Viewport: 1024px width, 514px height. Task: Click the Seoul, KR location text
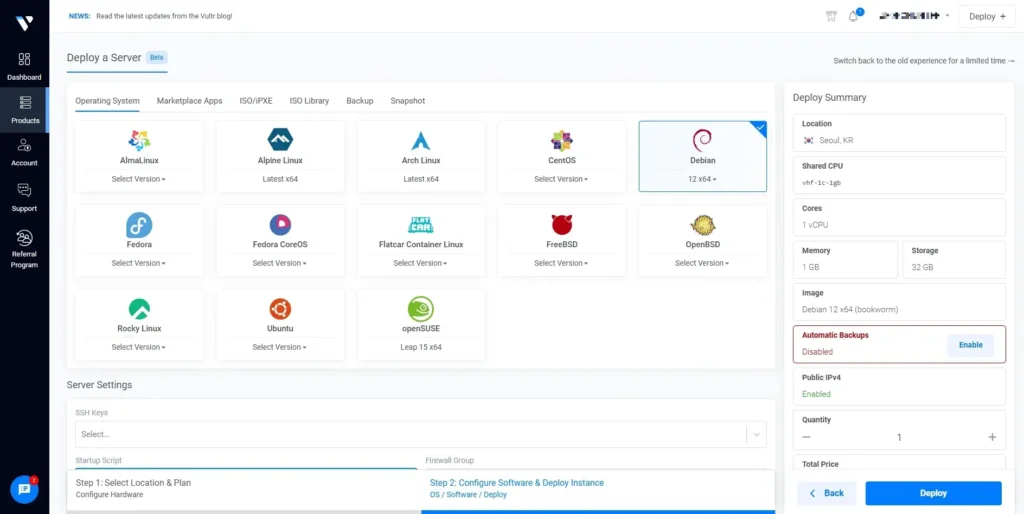point(837,140)
